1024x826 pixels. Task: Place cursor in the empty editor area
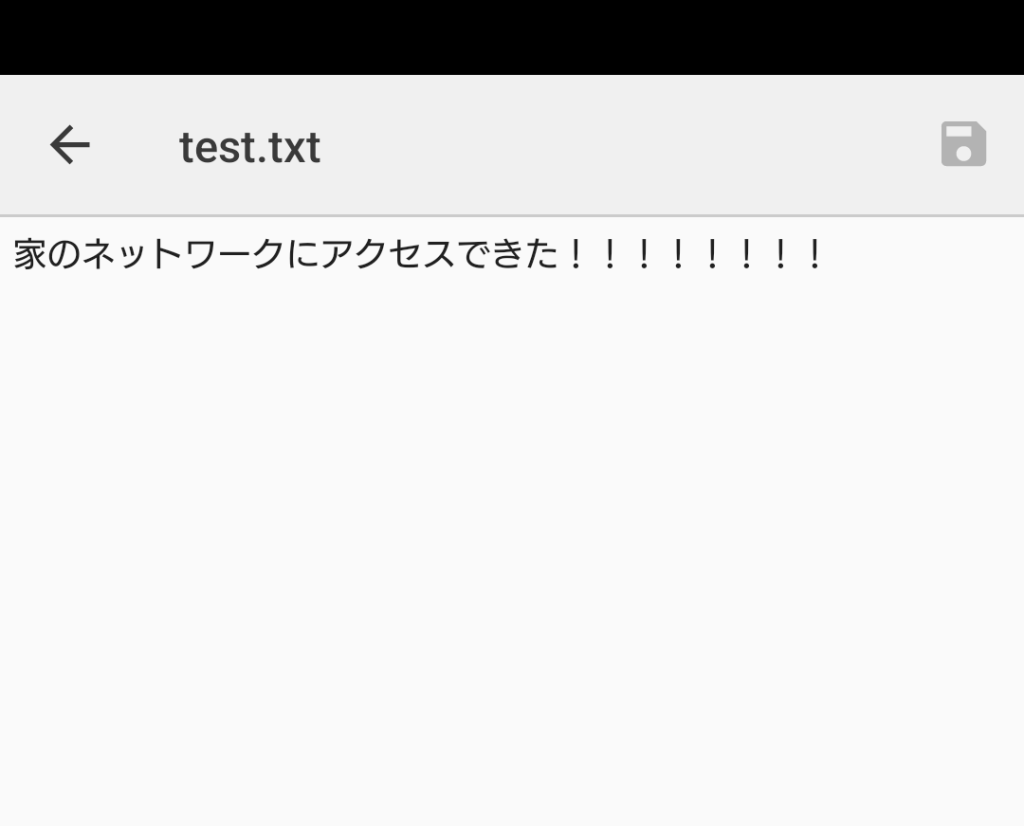click(512, 550)
